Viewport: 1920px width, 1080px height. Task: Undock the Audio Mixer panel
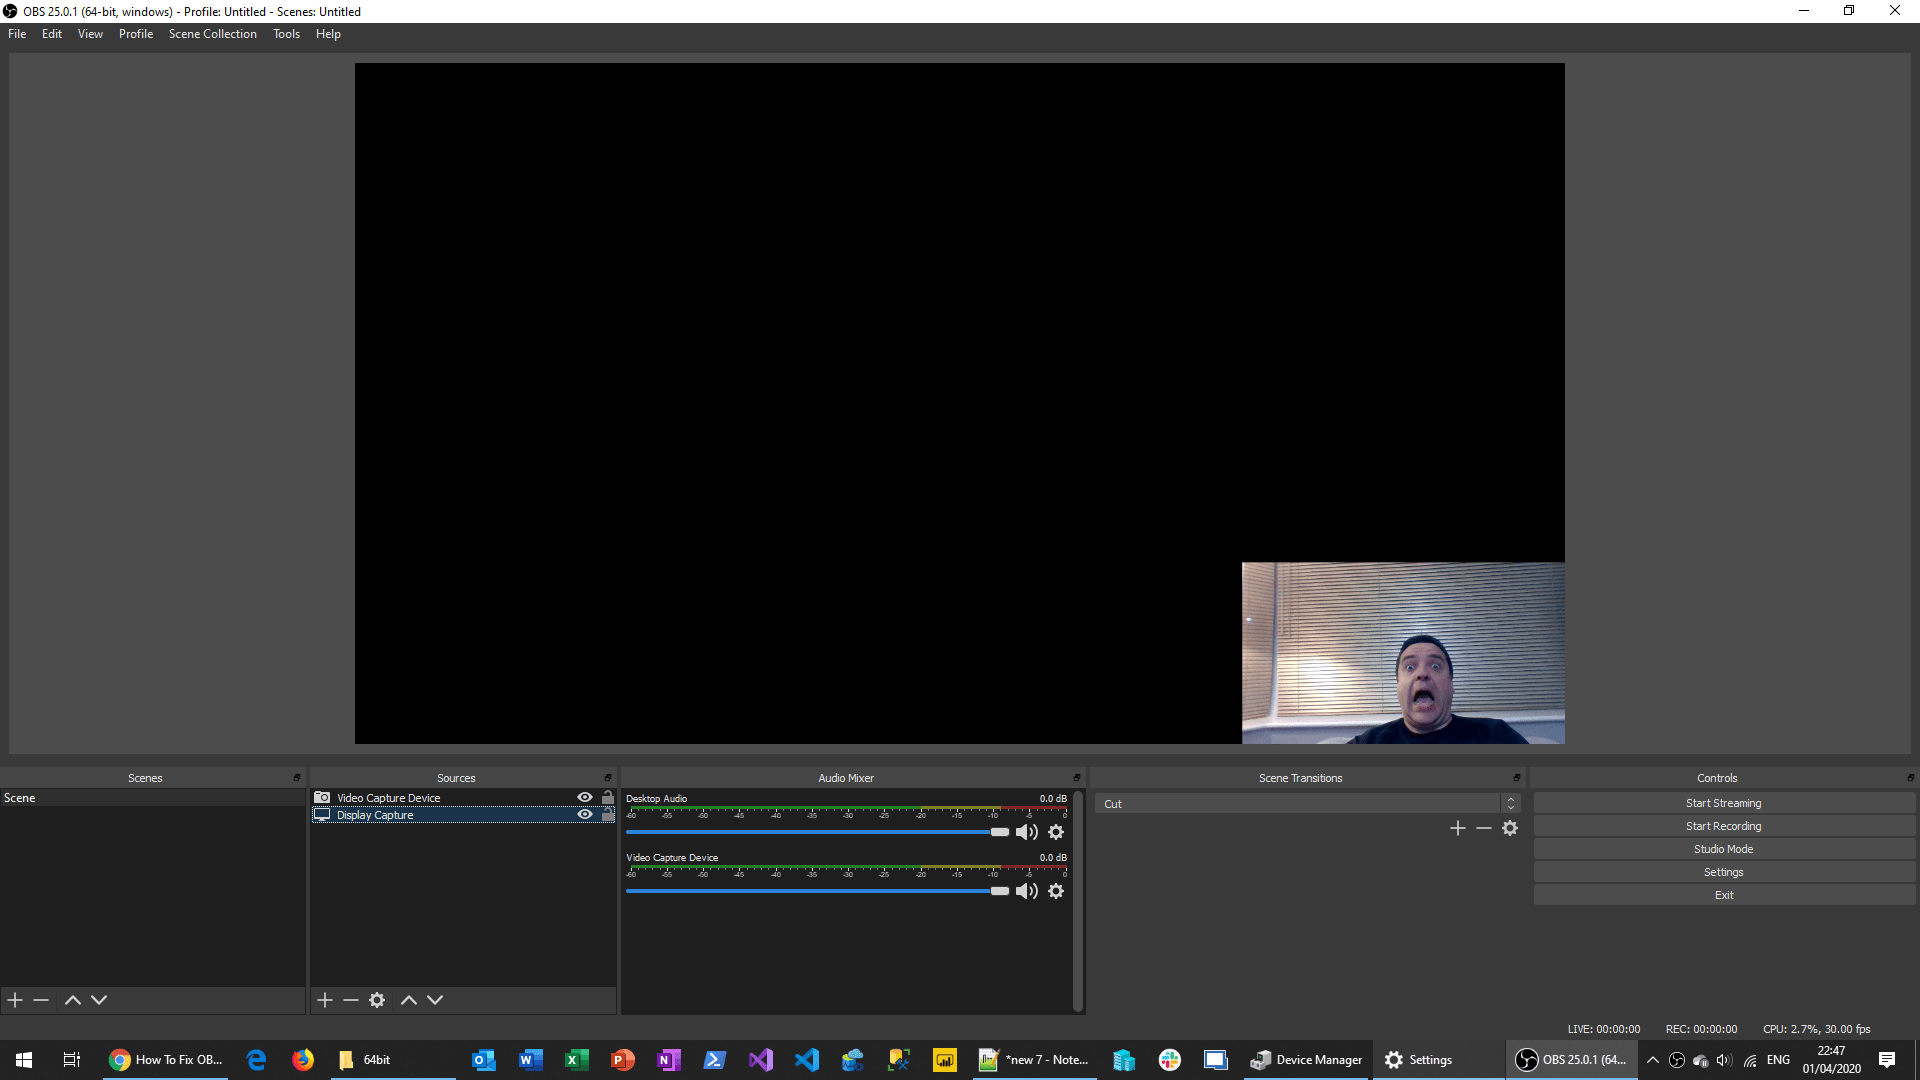coord(1077,778)
